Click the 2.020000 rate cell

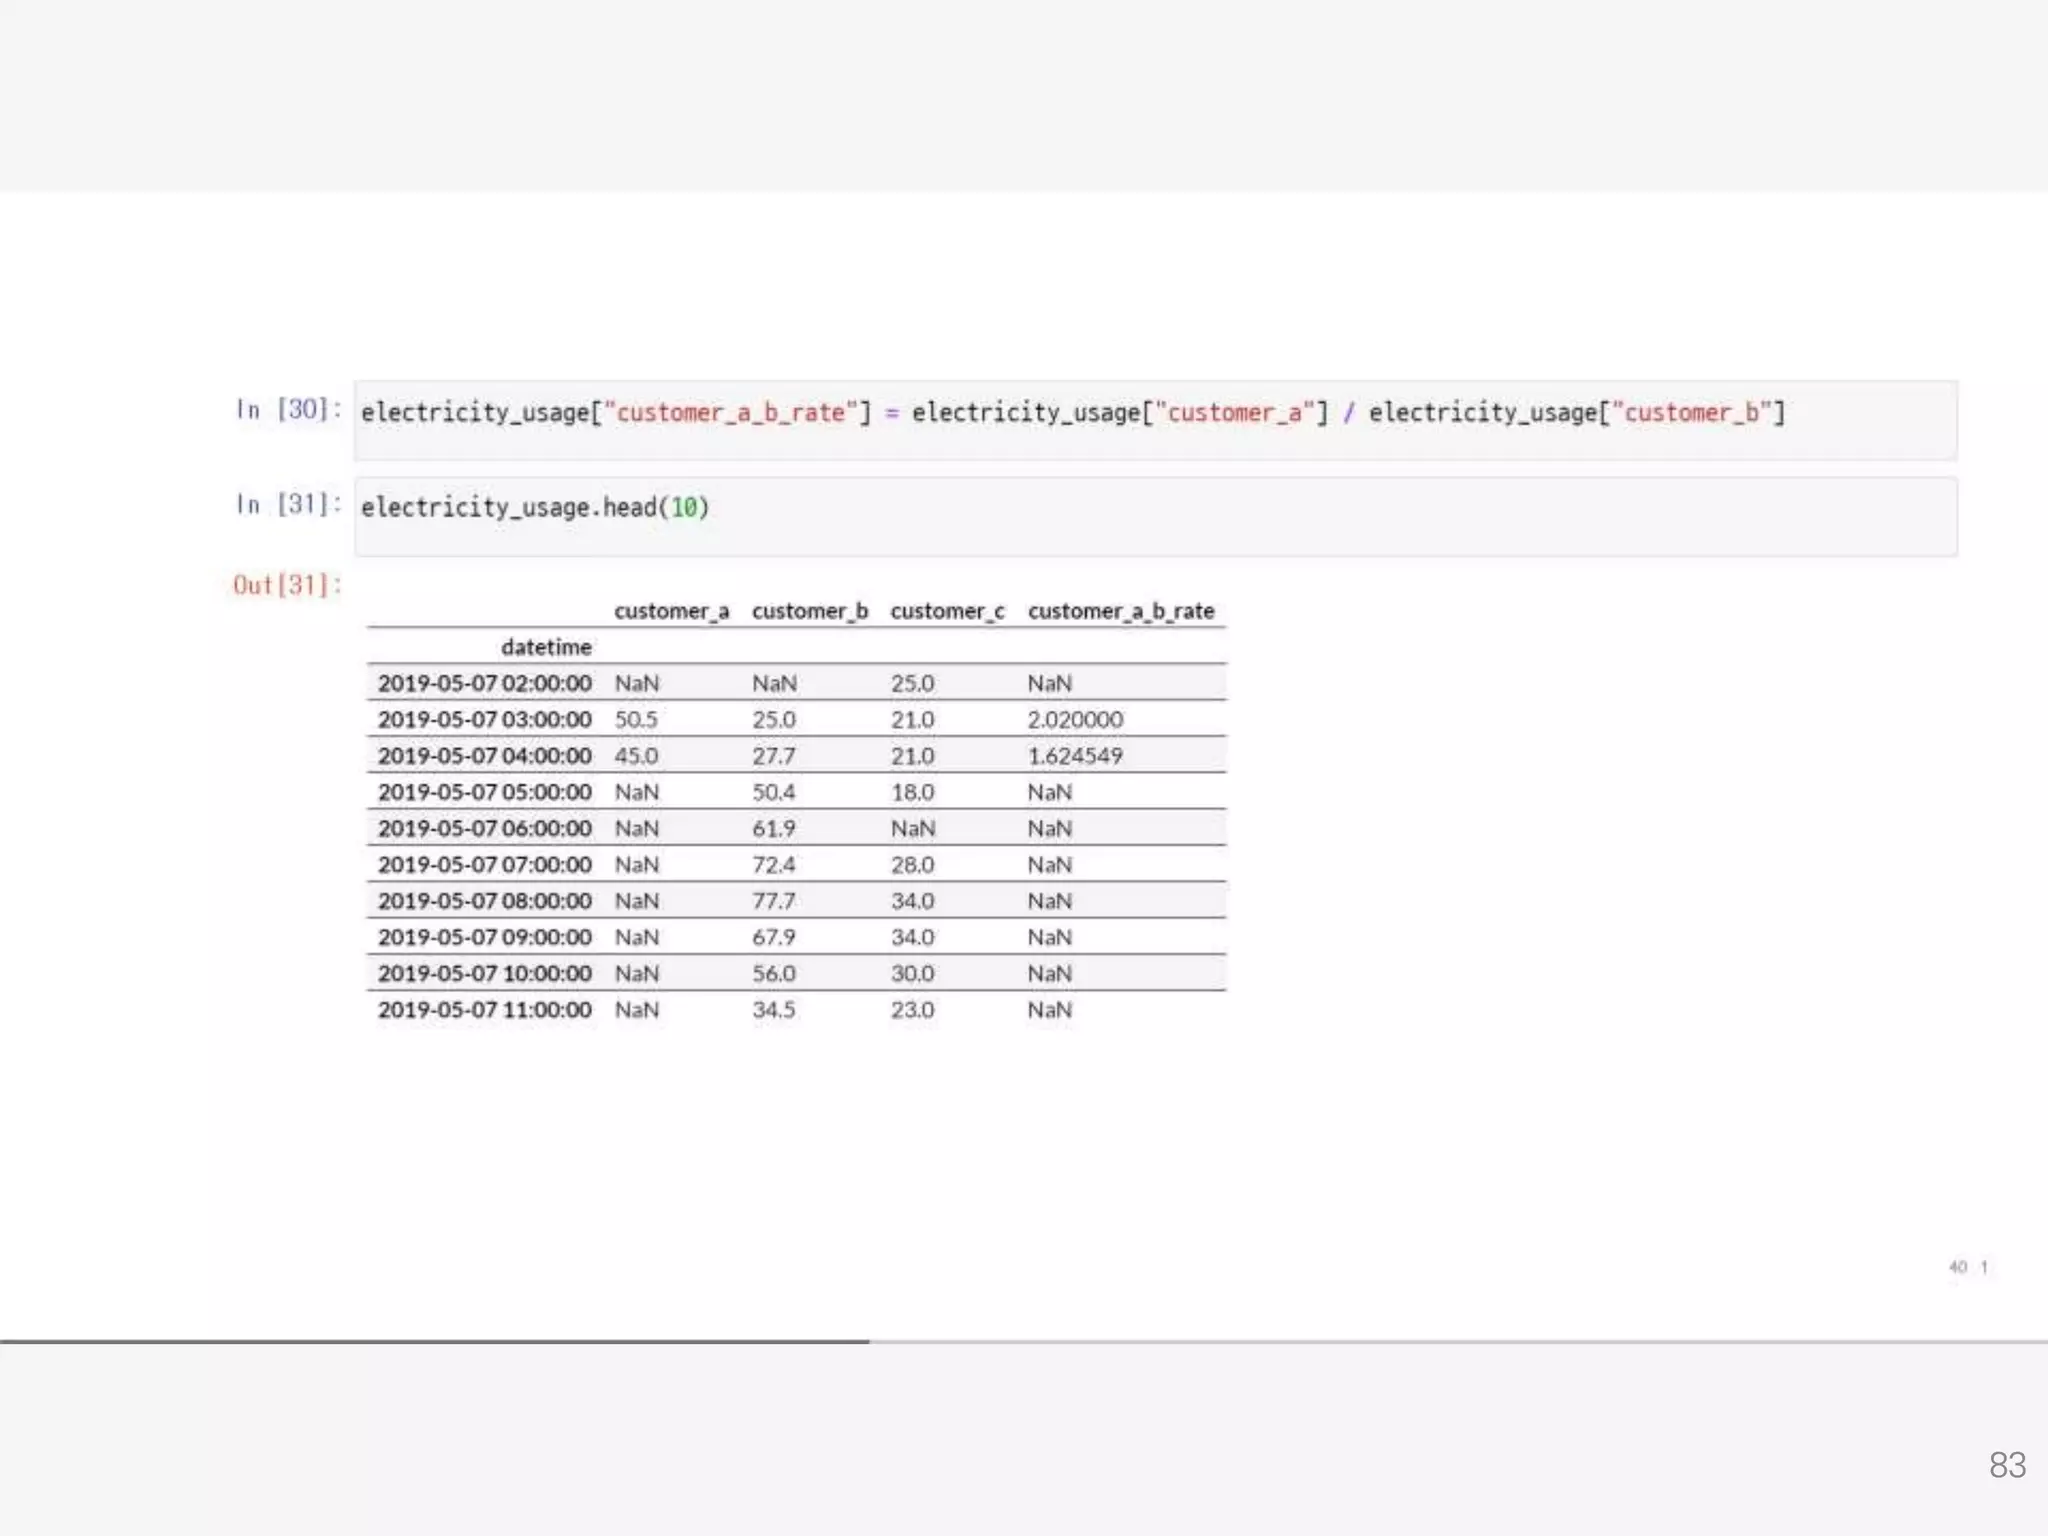[1075, 720]
